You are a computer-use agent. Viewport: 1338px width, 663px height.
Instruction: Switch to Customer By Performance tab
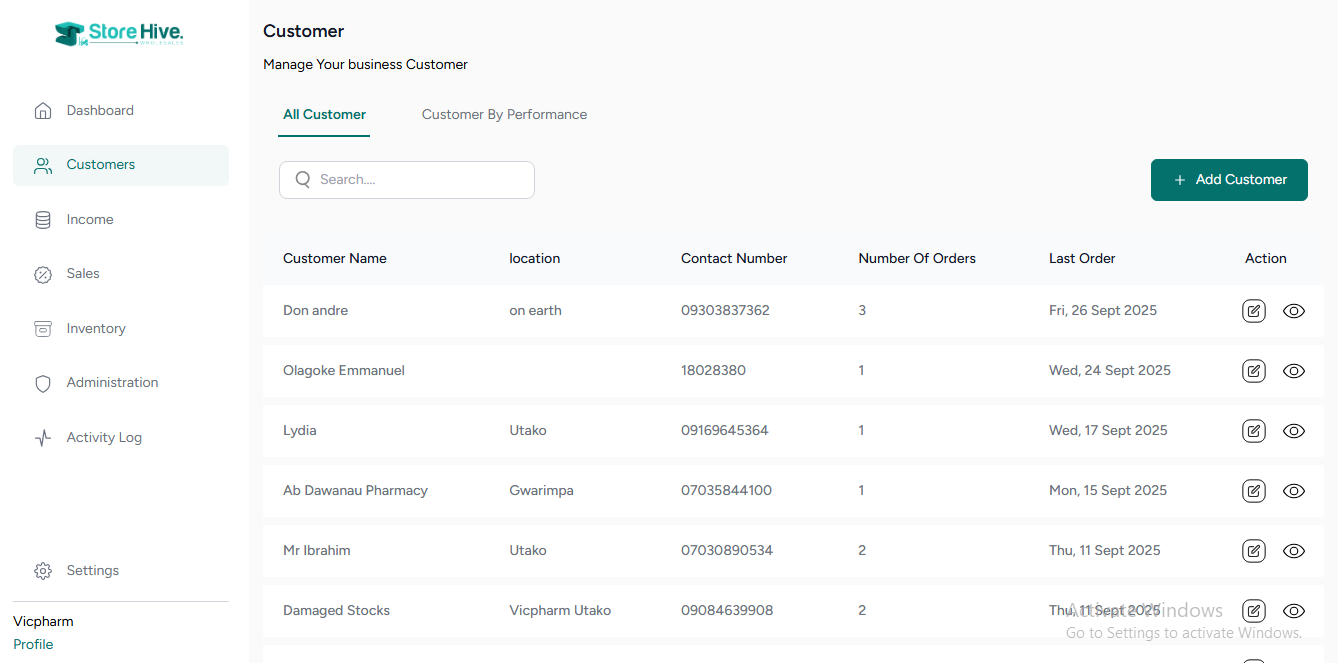(504, 115)
